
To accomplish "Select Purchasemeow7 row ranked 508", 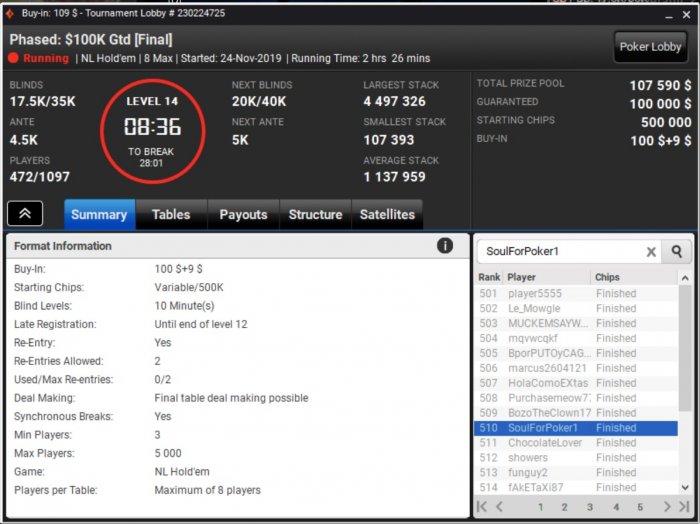I will point(576,398).
